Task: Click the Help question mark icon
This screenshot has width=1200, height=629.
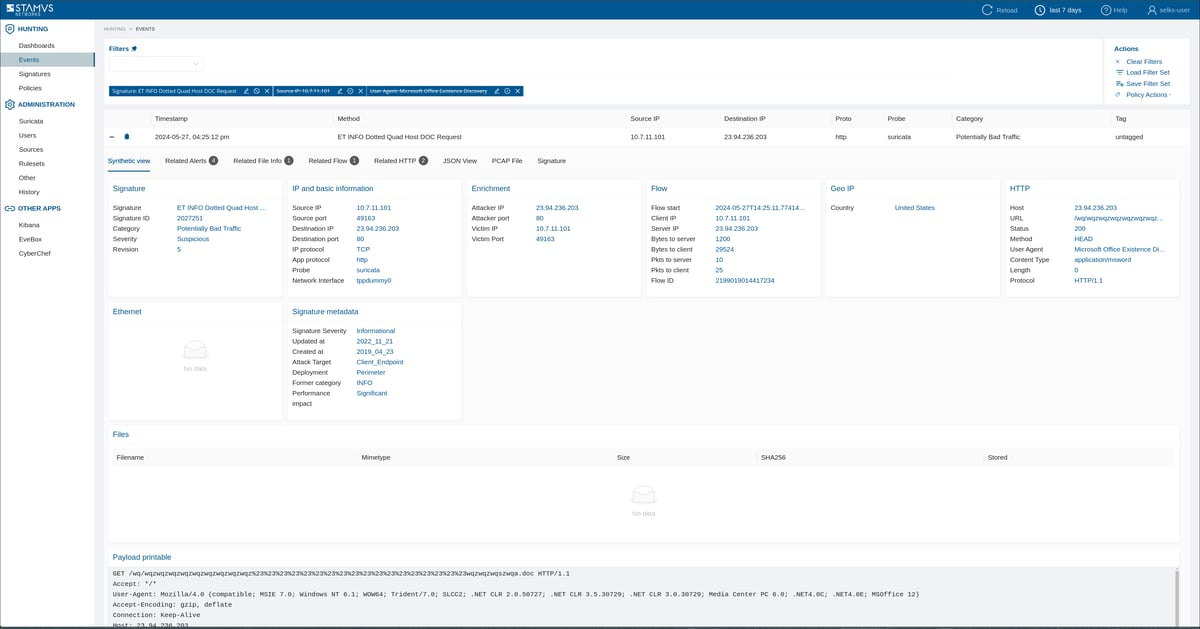Action: [1106, 10]
